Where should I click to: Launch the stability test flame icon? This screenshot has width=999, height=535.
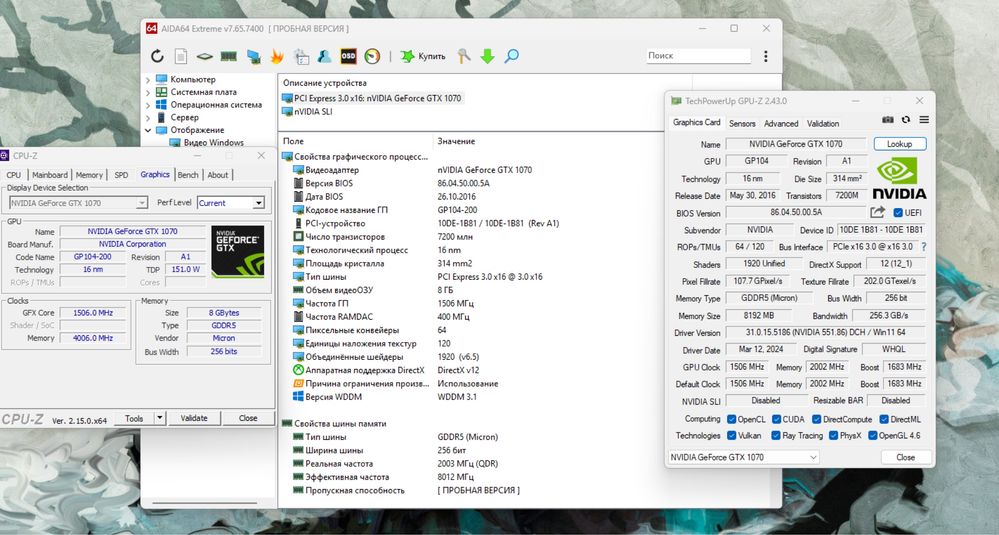coord(277,56)
